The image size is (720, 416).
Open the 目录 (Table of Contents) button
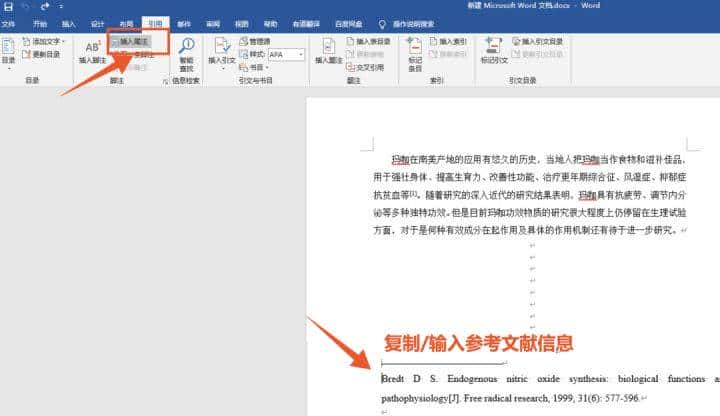click(8, 51)
